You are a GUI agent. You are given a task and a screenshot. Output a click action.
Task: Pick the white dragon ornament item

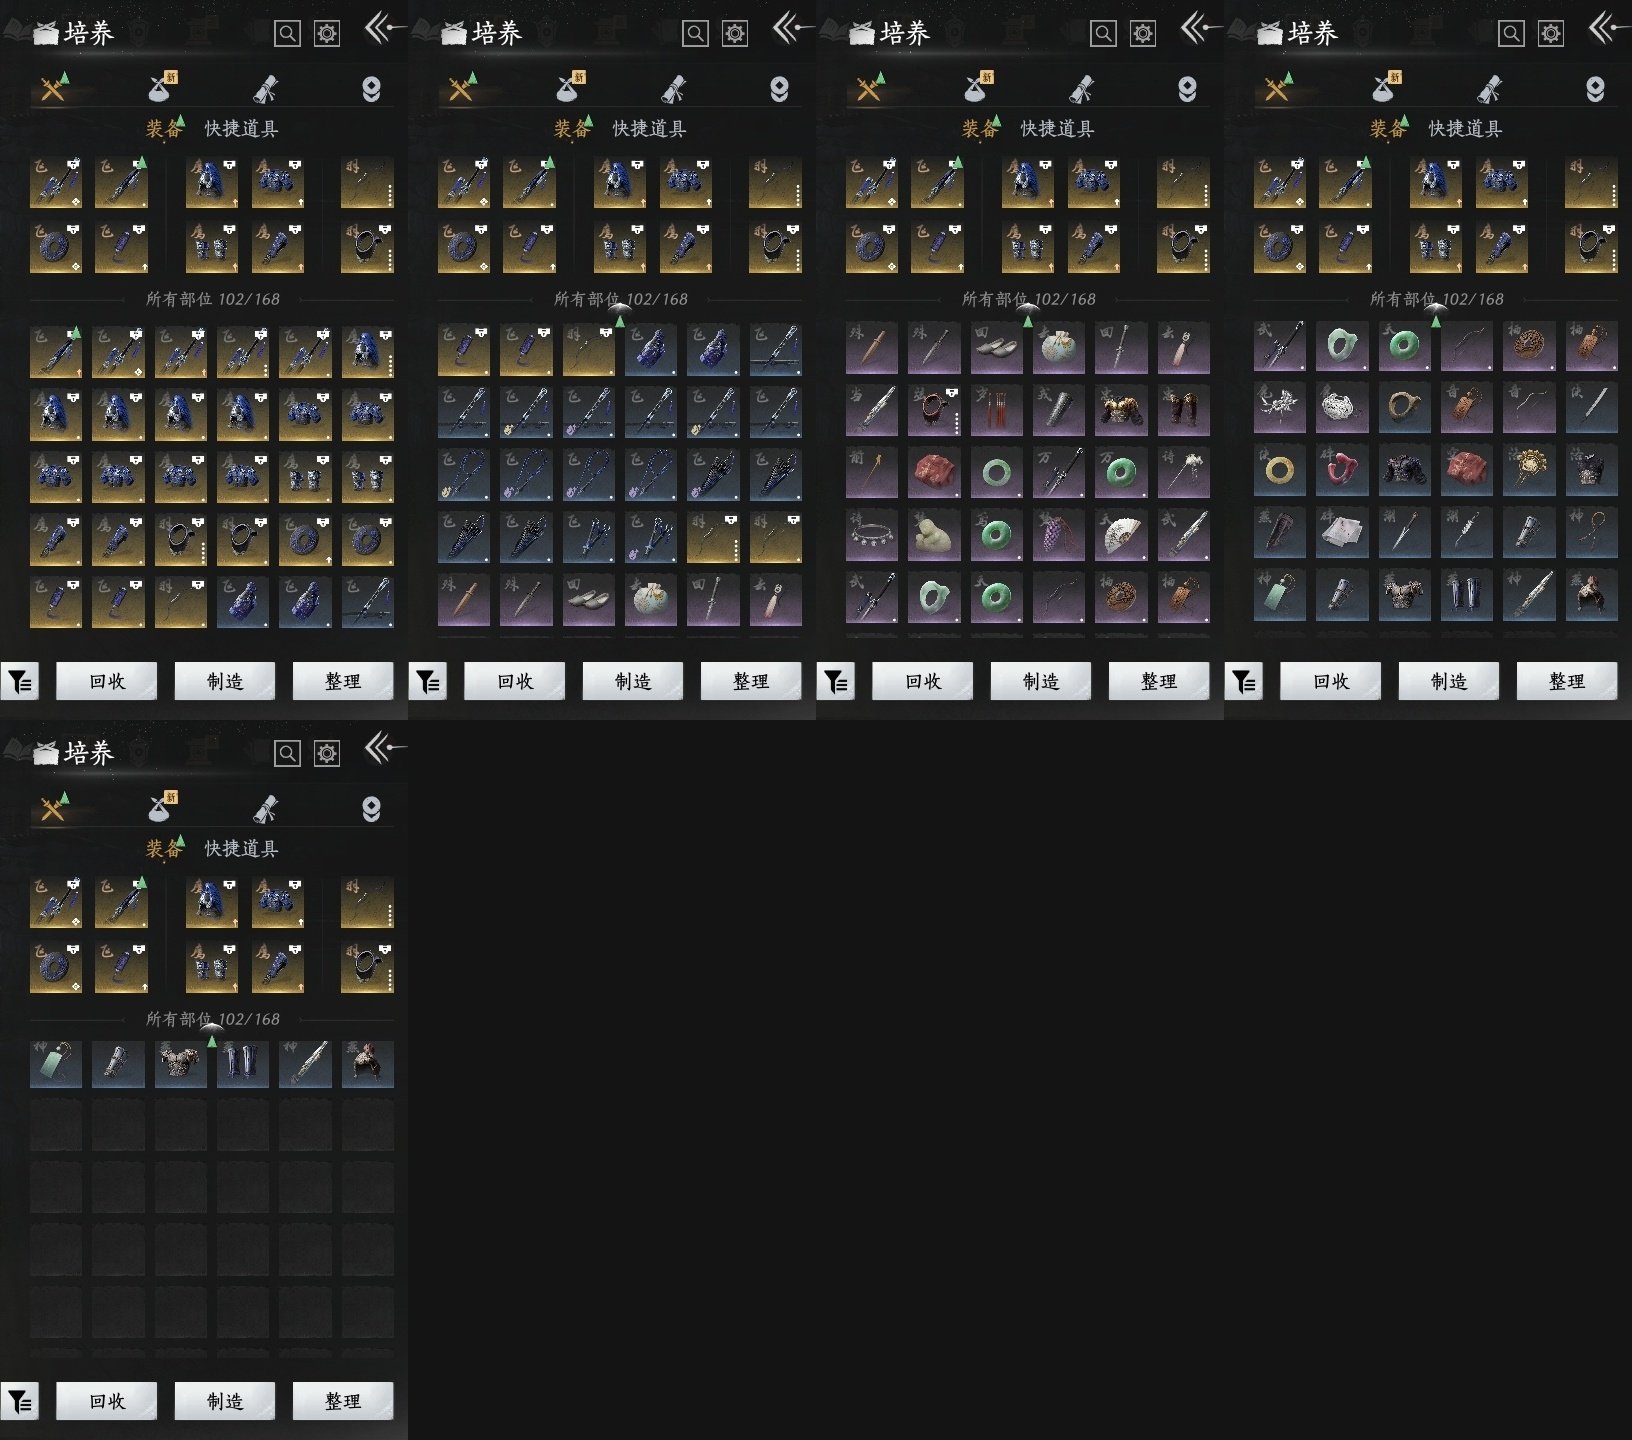(x=1279, y=410)
